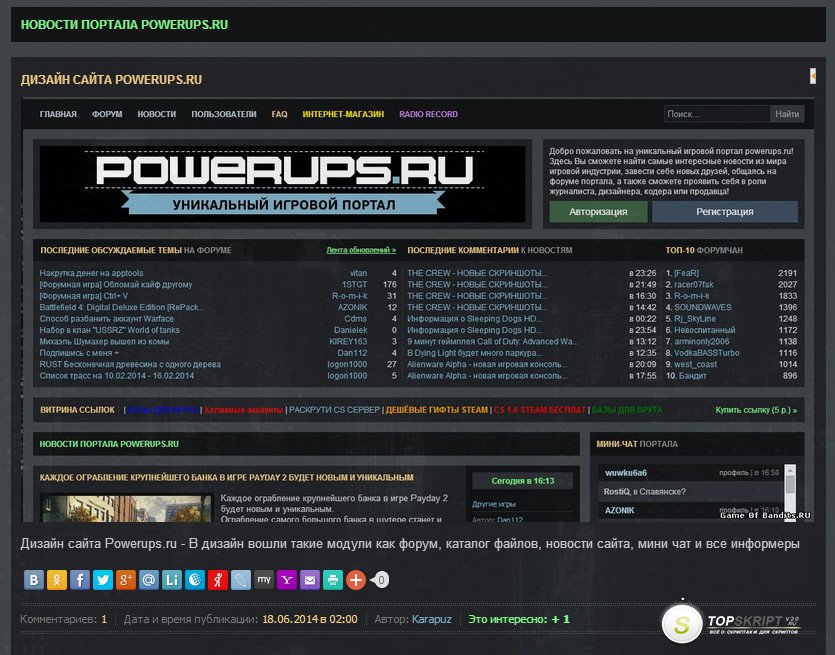Screen dimensions: 835x655
Task: Open top forum user [FeaR]
Action: [686, 273]
